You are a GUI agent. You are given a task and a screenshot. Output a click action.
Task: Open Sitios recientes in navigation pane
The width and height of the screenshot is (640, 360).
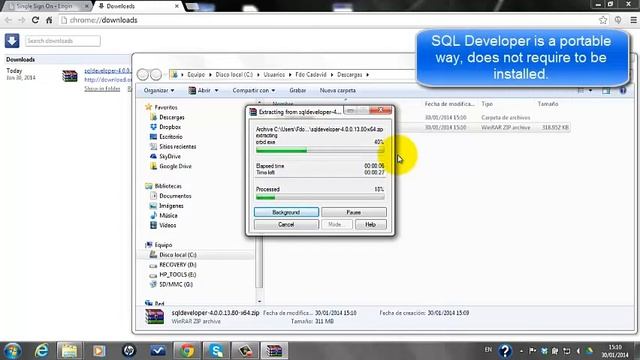click(178, 147)
